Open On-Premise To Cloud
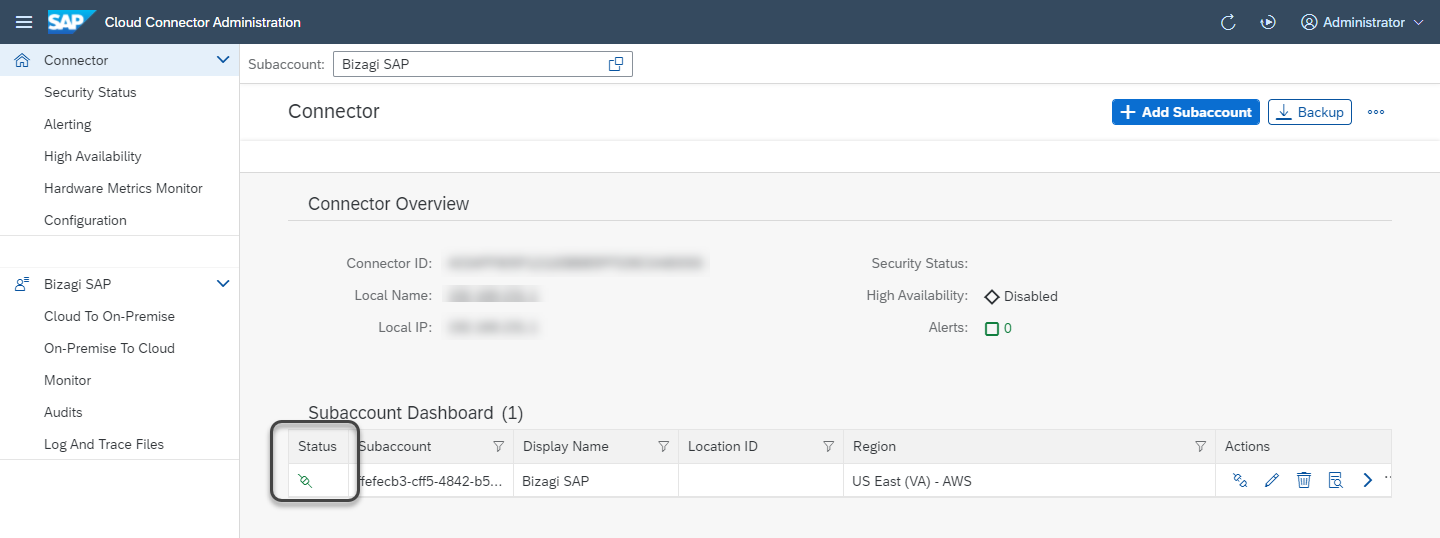Image resolution: width=1440 pixels, height=538 pixels. [x=109, y=348]
